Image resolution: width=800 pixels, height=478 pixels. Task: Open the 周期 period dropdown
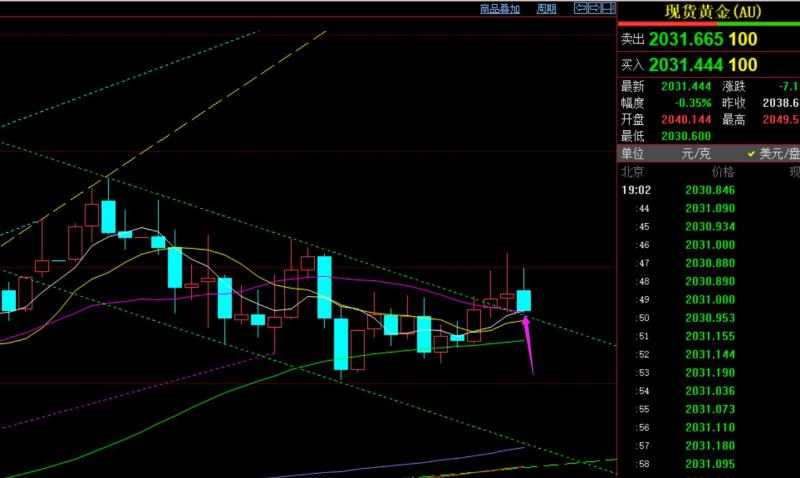point(546,9)
